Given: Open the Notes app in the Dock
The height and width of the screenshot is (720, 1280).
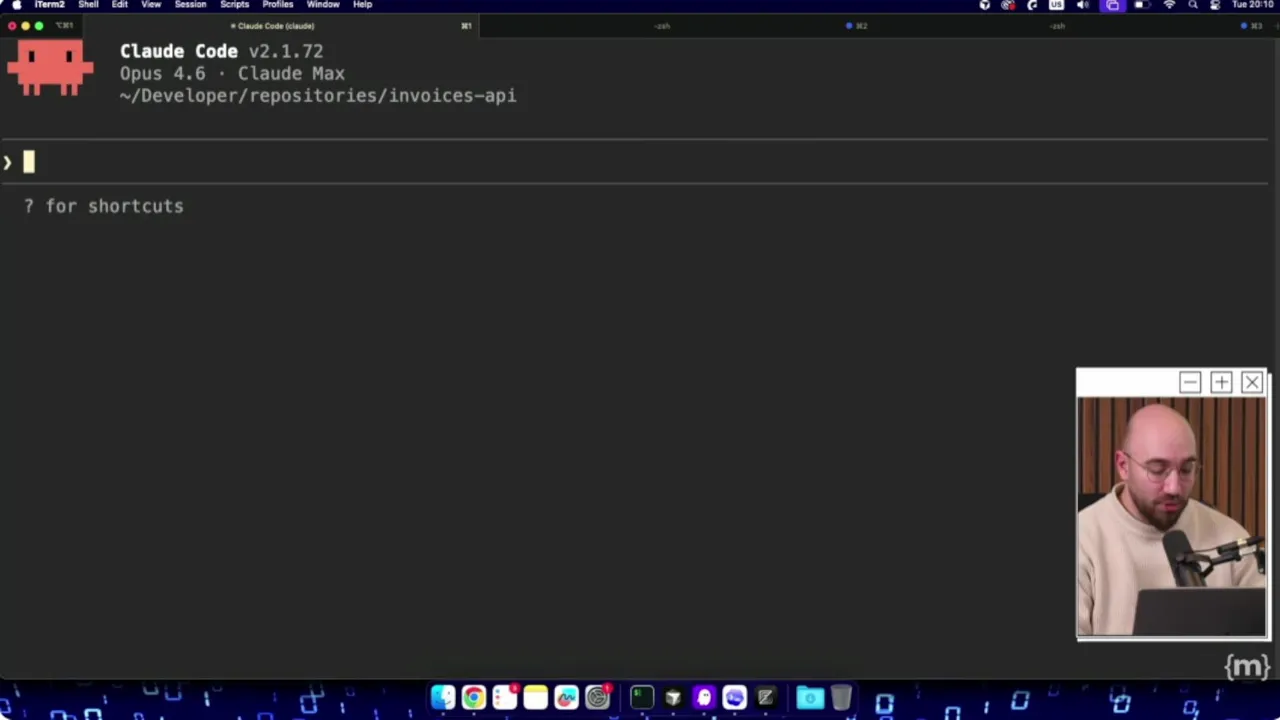Looking at the screenshot, I should 536,697.
